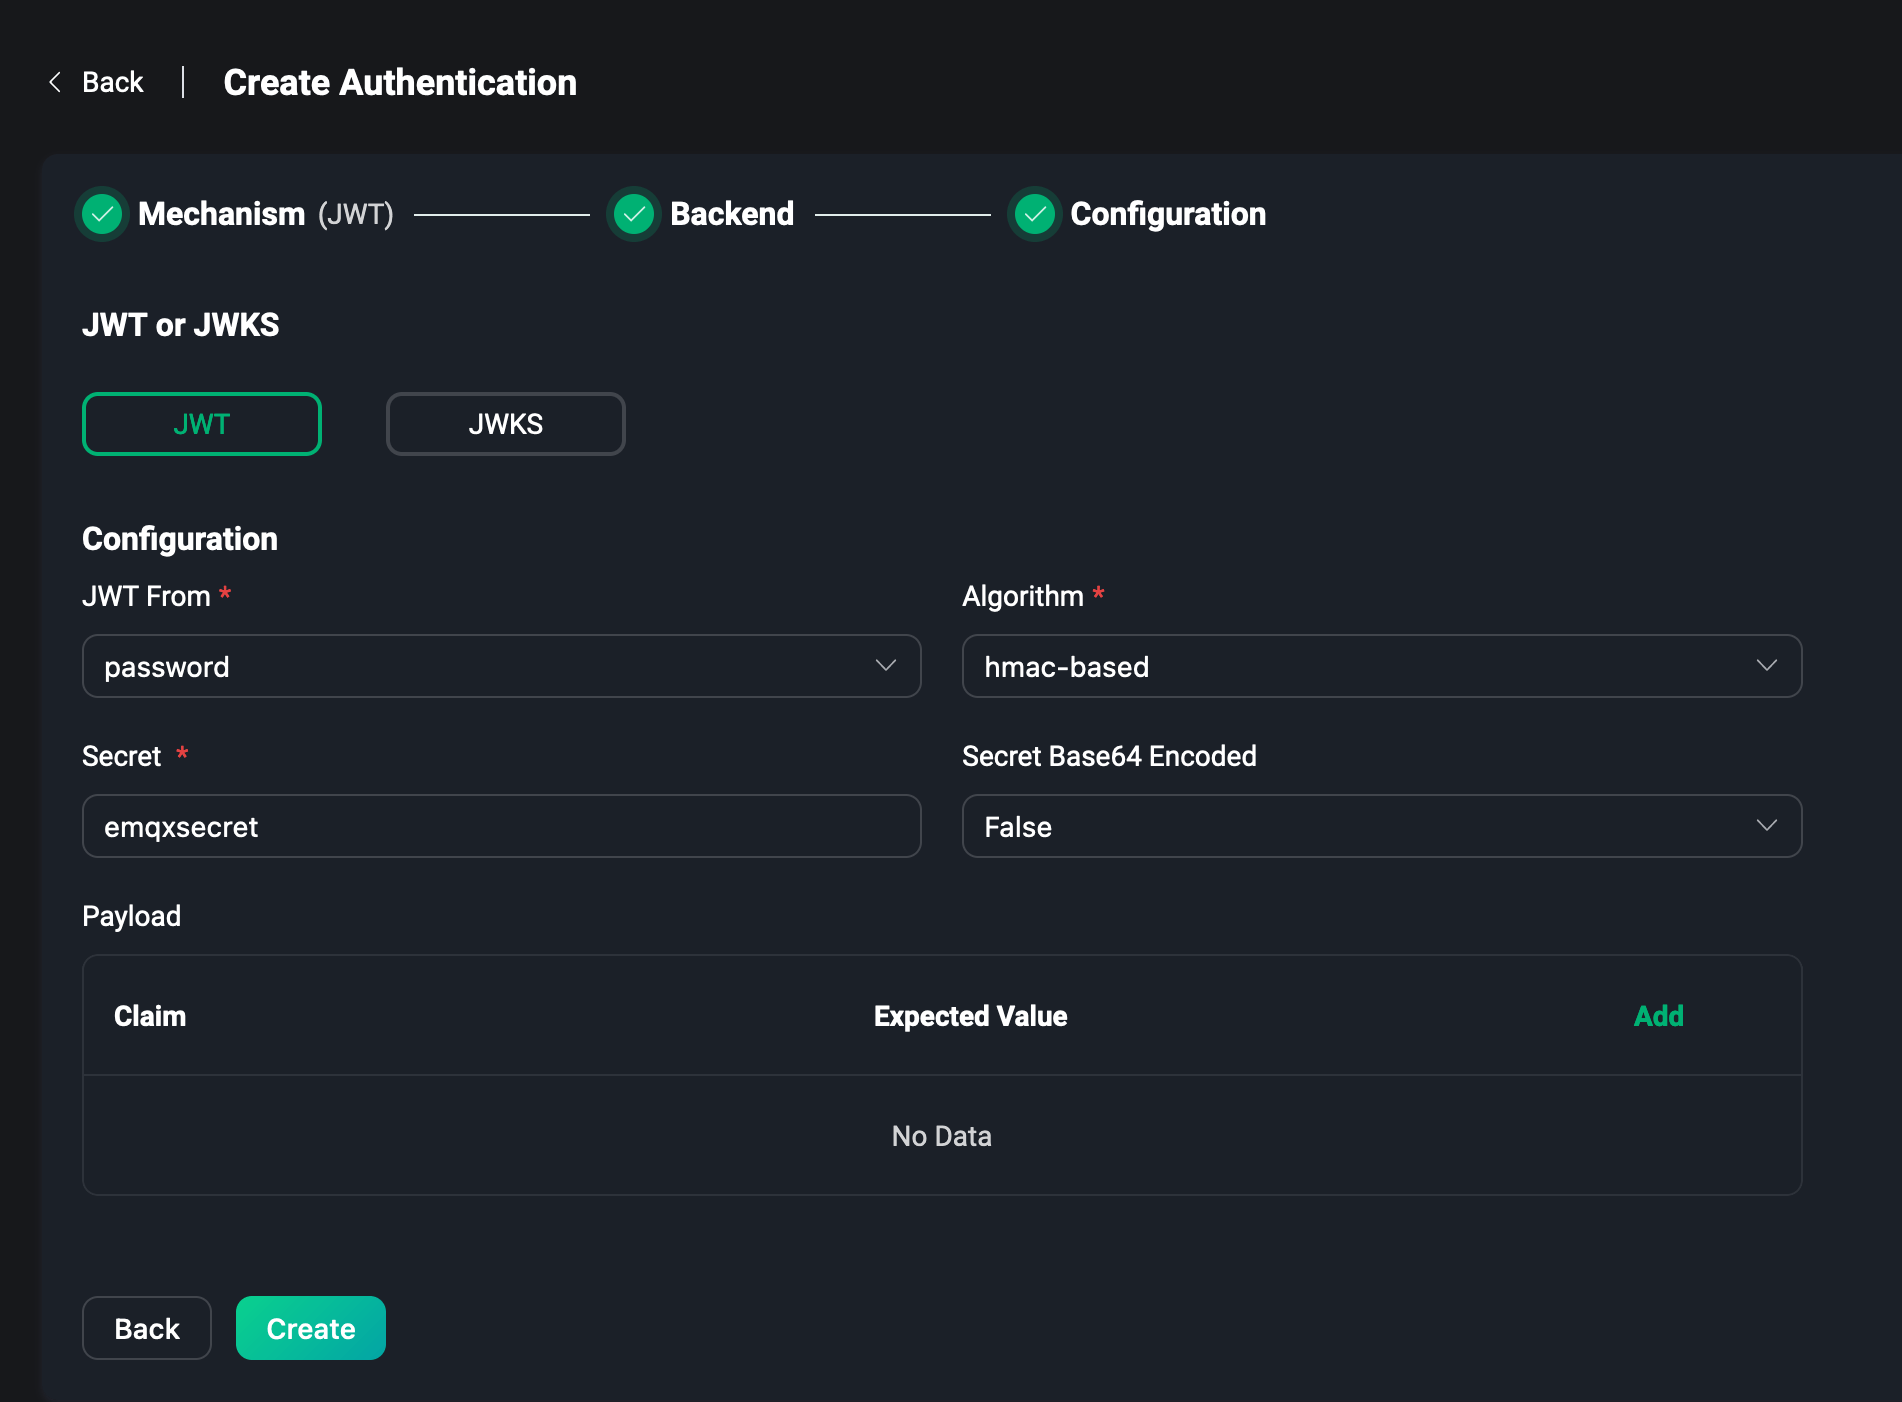Open the Configuration step label
Screen dimensions: 1902x1402
click(1168, 214)
